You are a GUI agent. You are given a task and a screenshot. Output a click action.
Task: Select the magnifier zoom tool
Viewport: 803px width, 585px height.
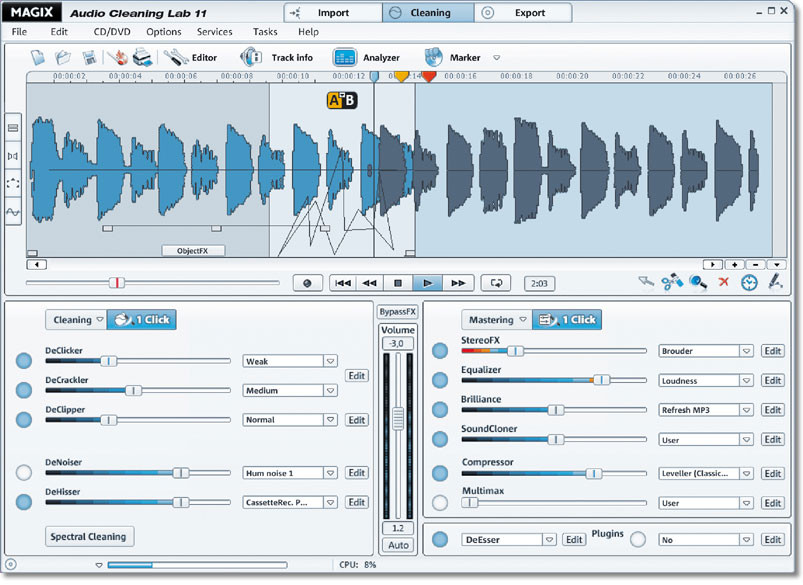click(698, 282)
